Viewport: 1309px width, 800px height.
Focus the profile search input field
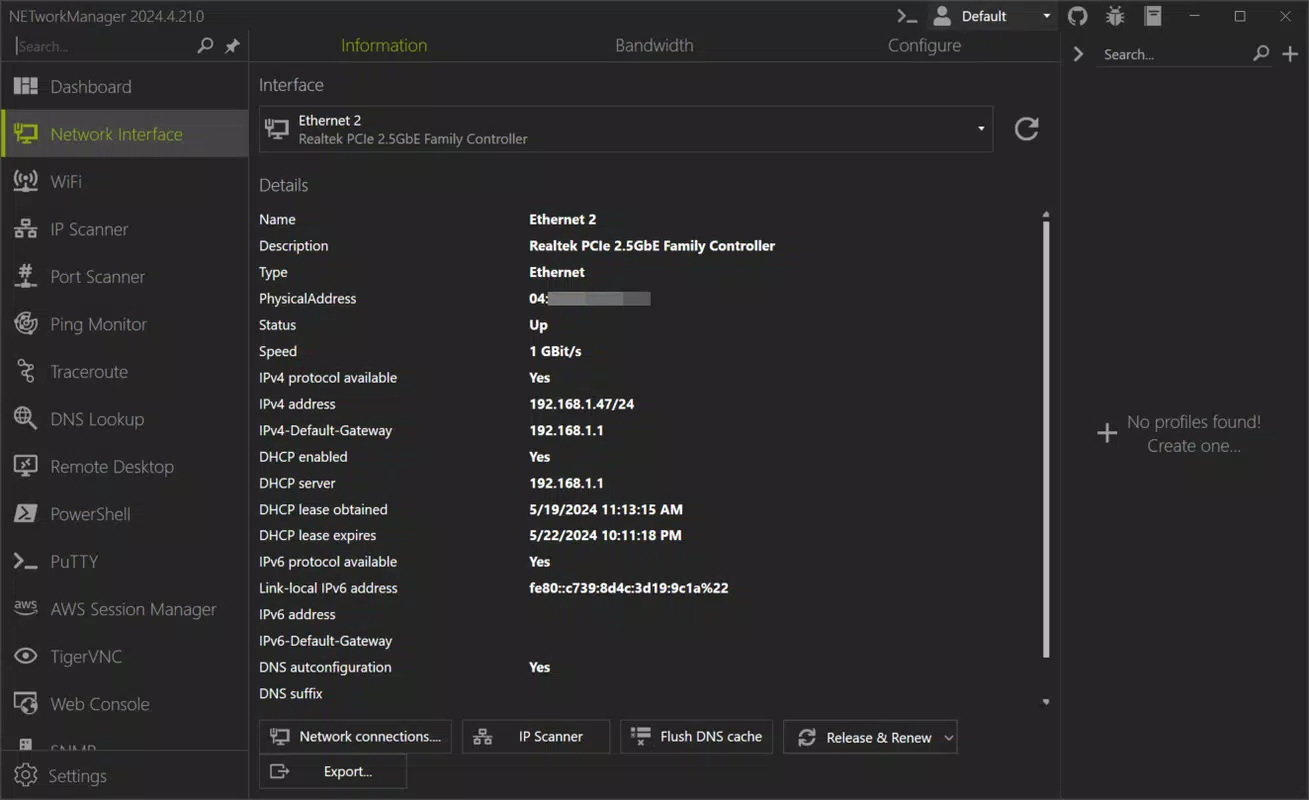[1174, 55]
